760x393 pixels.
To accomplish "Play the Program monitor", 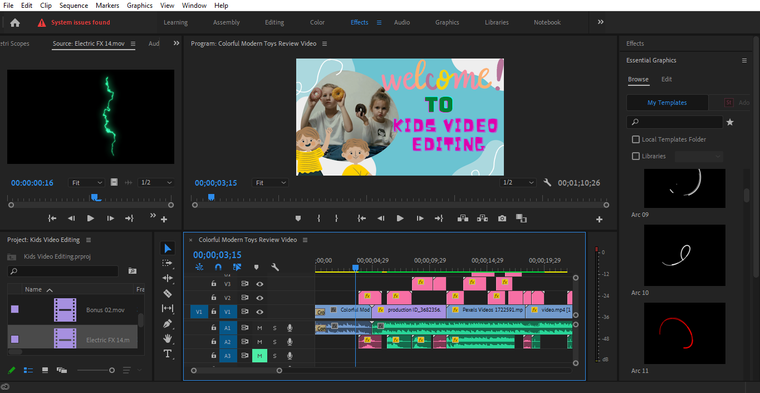I will pyautogui.click(x=400, y=219).
